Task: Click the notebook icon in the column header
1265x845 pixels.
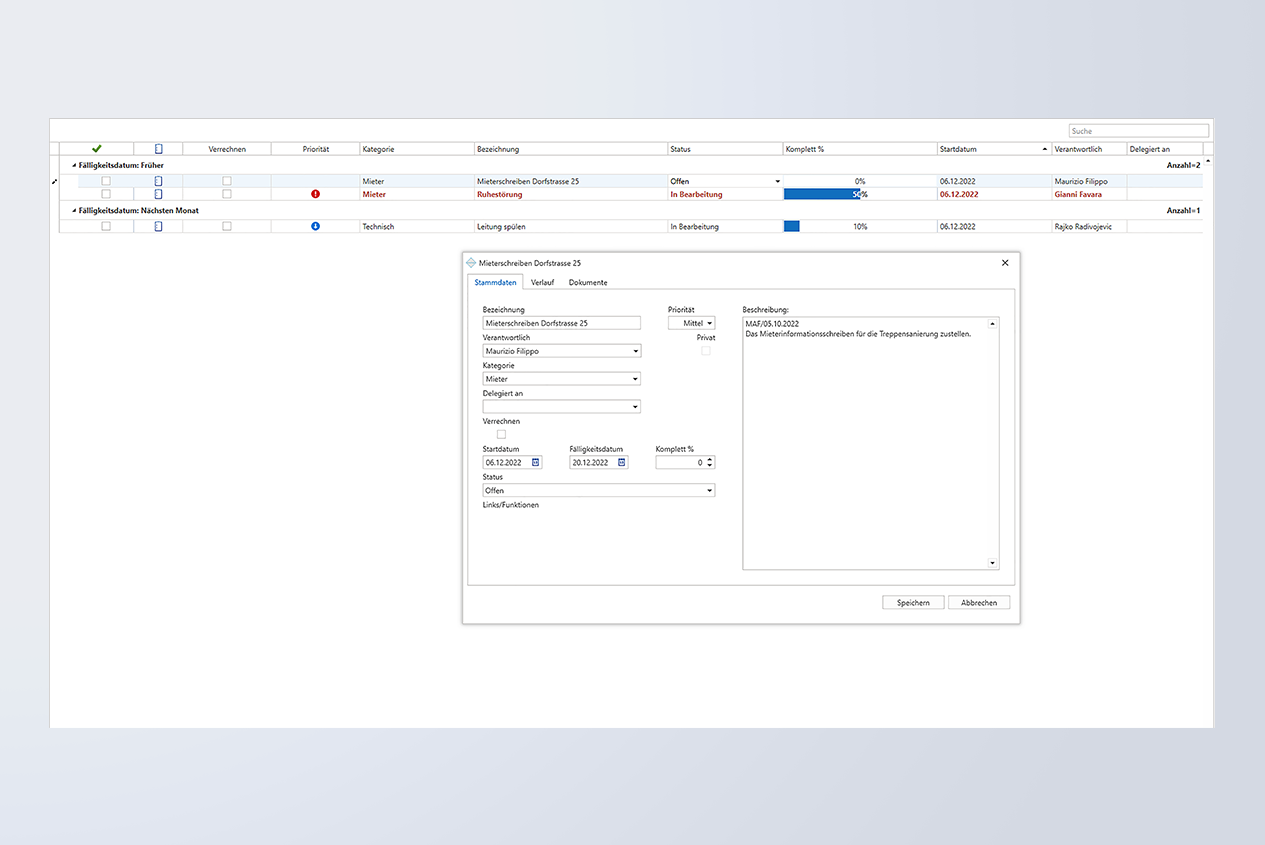Action: click(x=158, y=149)
